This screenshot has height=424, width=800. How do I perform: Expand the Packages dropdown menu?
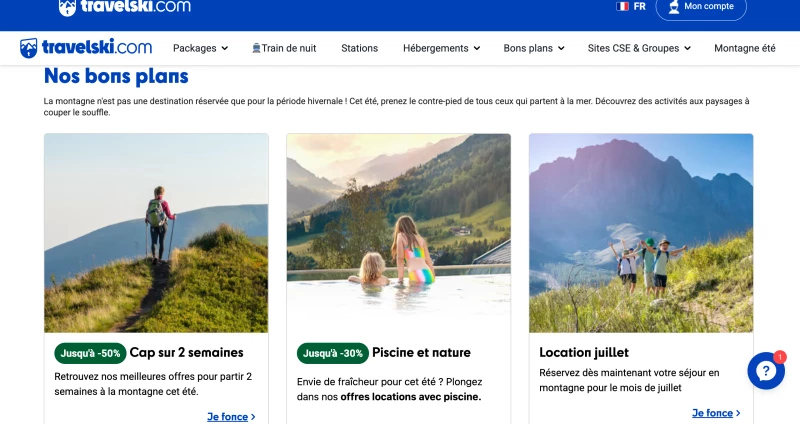(x=200, y=48)
